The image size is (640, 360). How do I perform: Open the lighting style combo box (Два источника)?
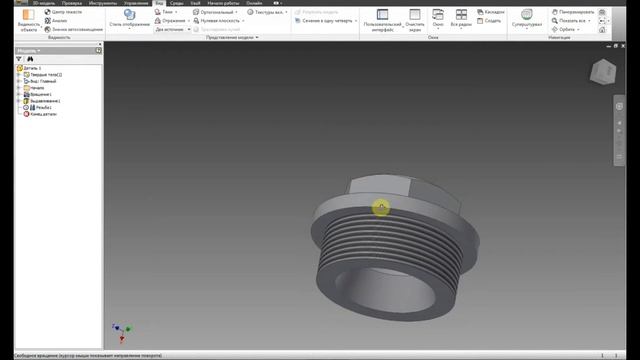click(173, 29)
